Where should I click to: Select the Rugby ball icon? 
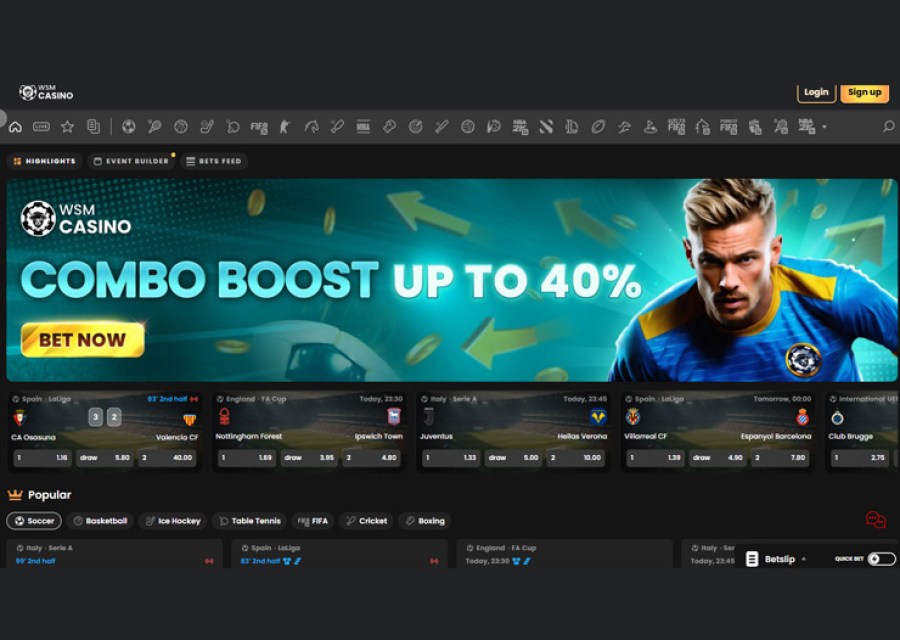point(598,127)
